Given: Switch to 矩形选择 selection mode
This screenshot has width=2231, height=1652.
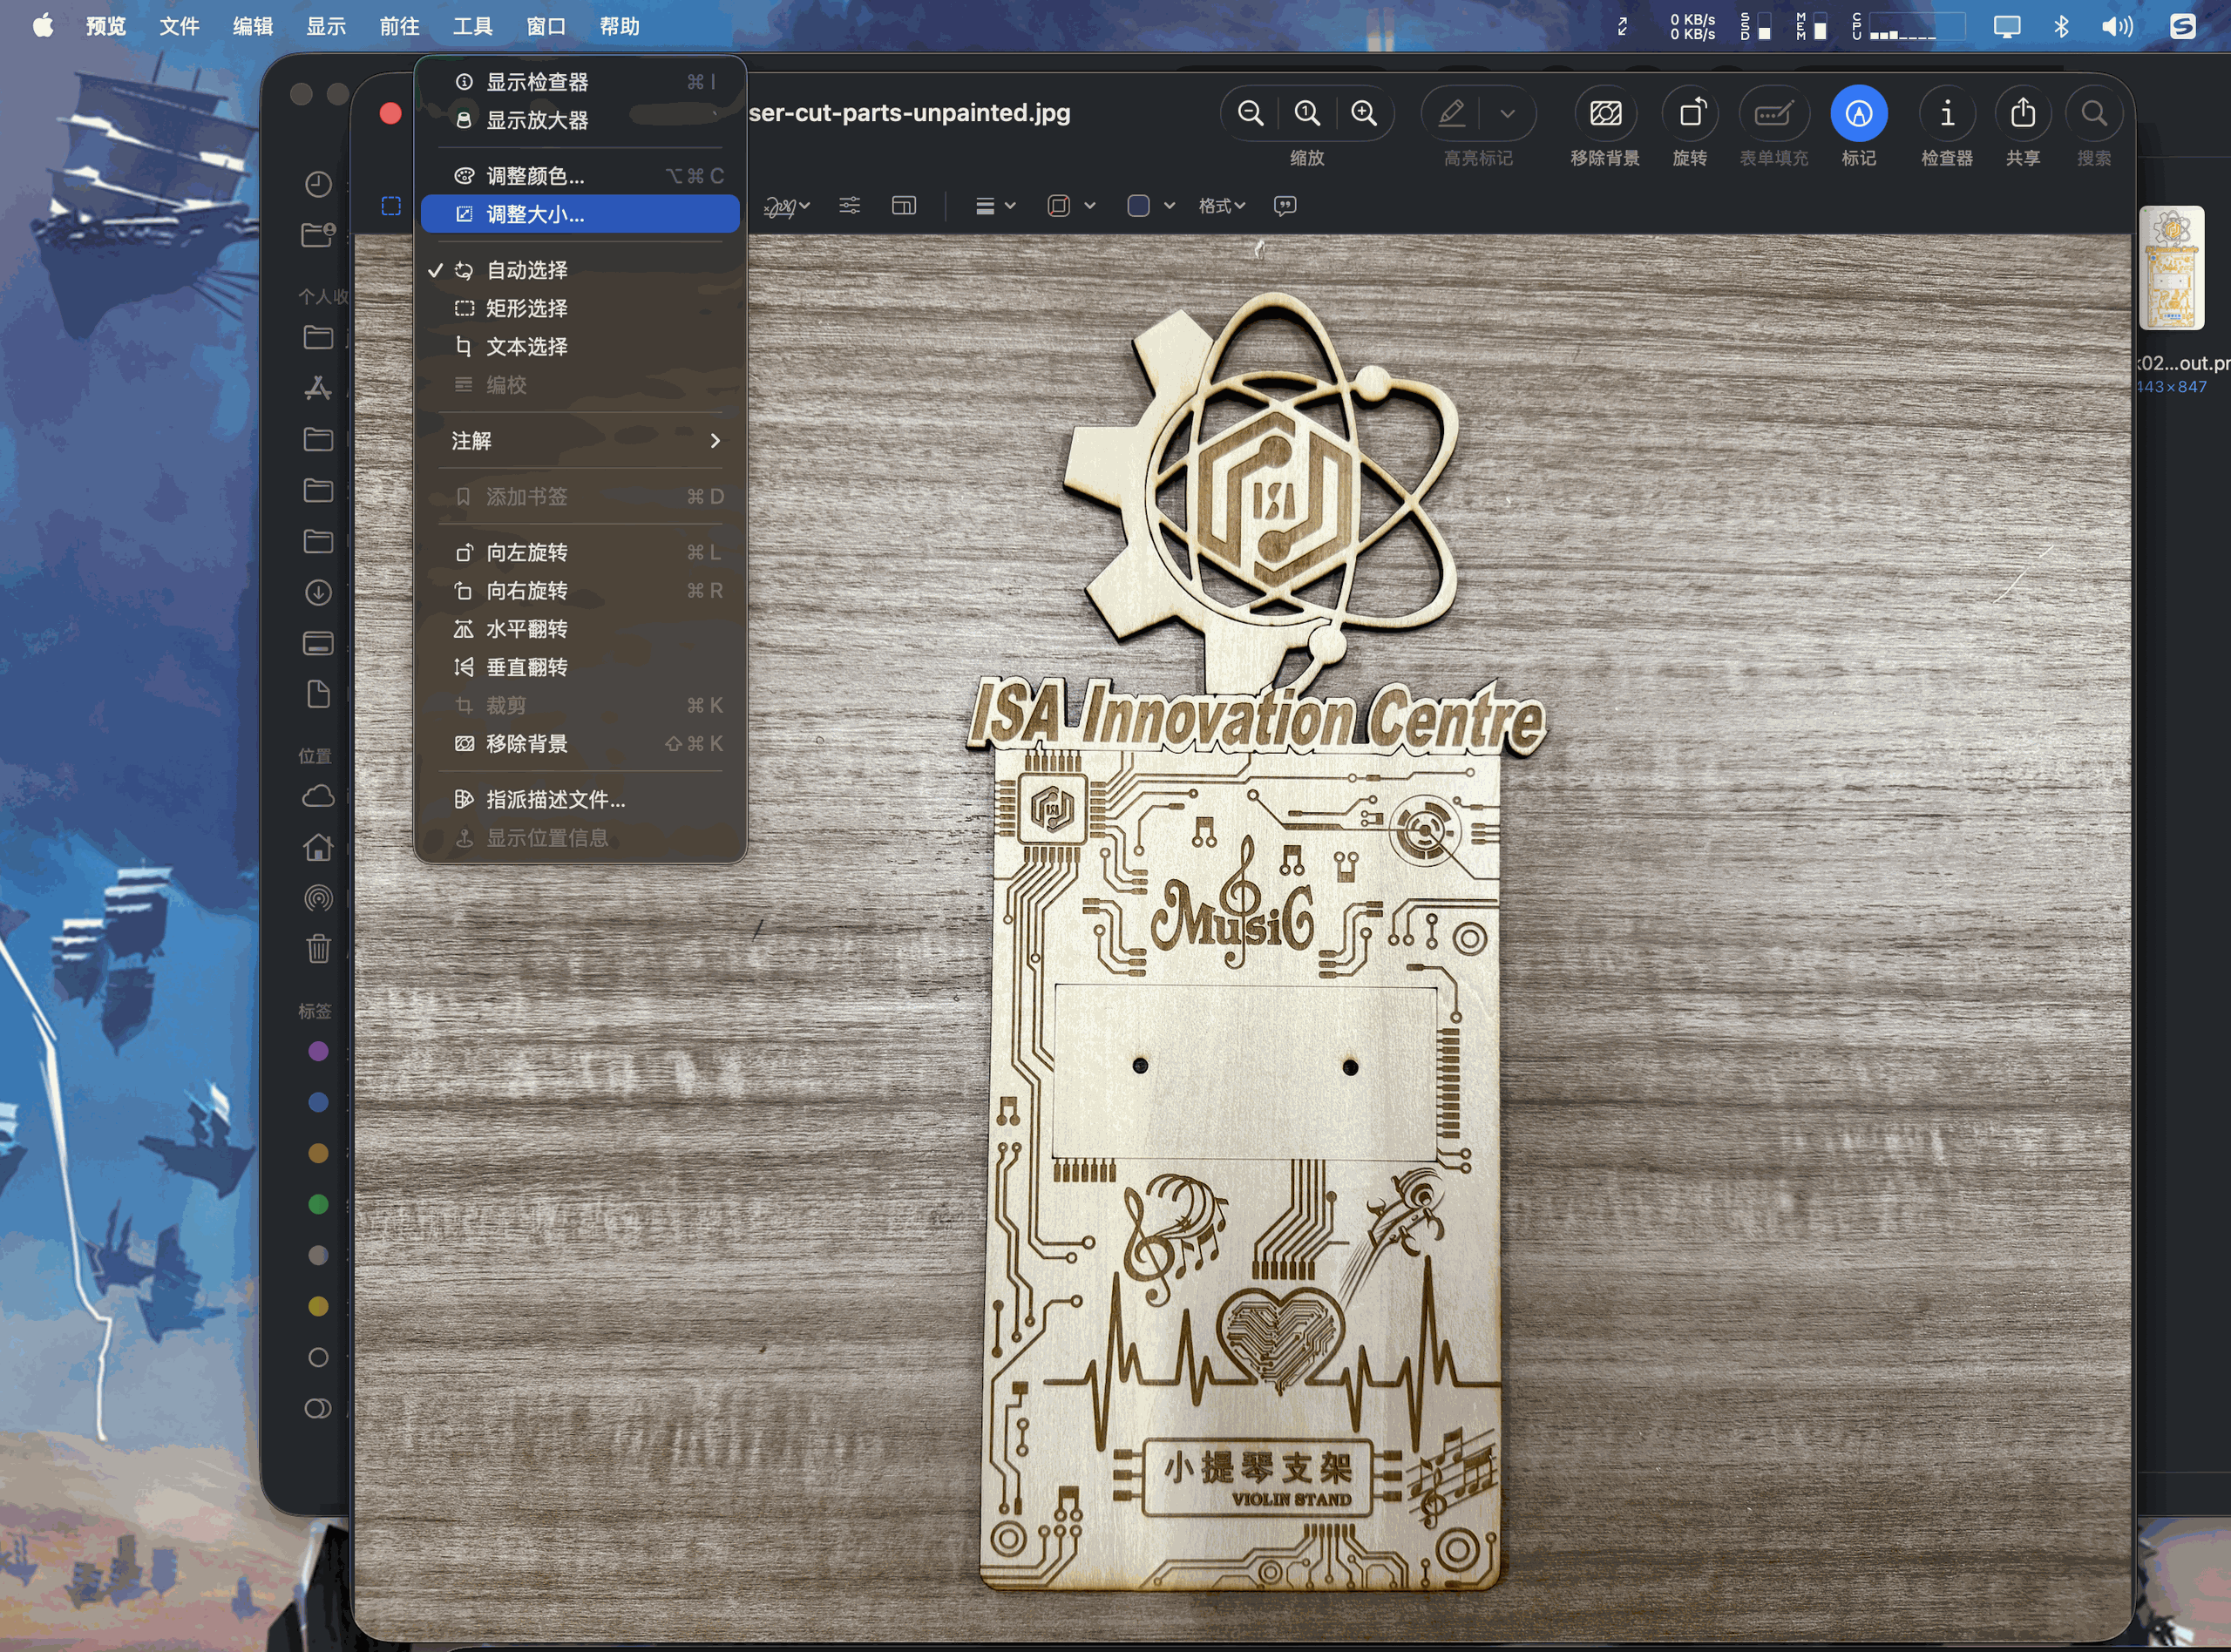Looking at the screenshot, I should pos(580,308).
